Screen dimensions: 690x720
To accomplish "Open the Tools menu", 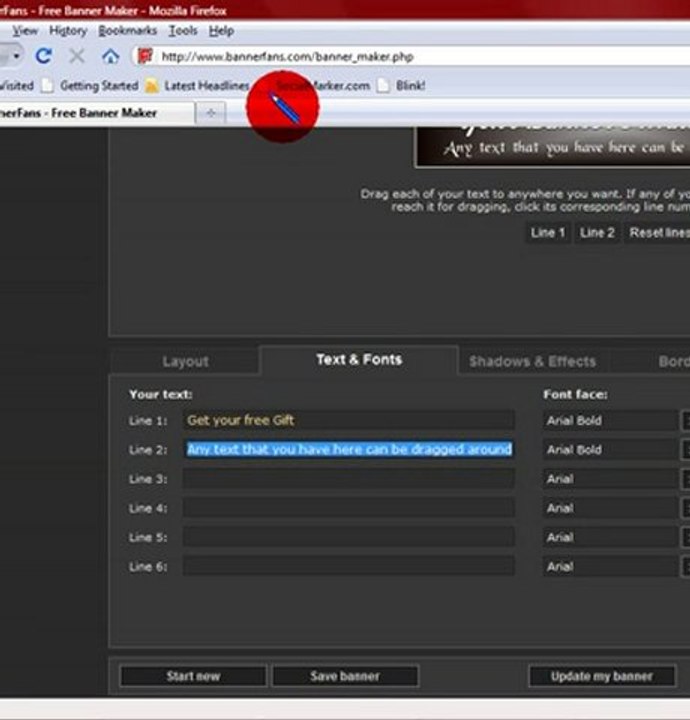I will 183,31.
